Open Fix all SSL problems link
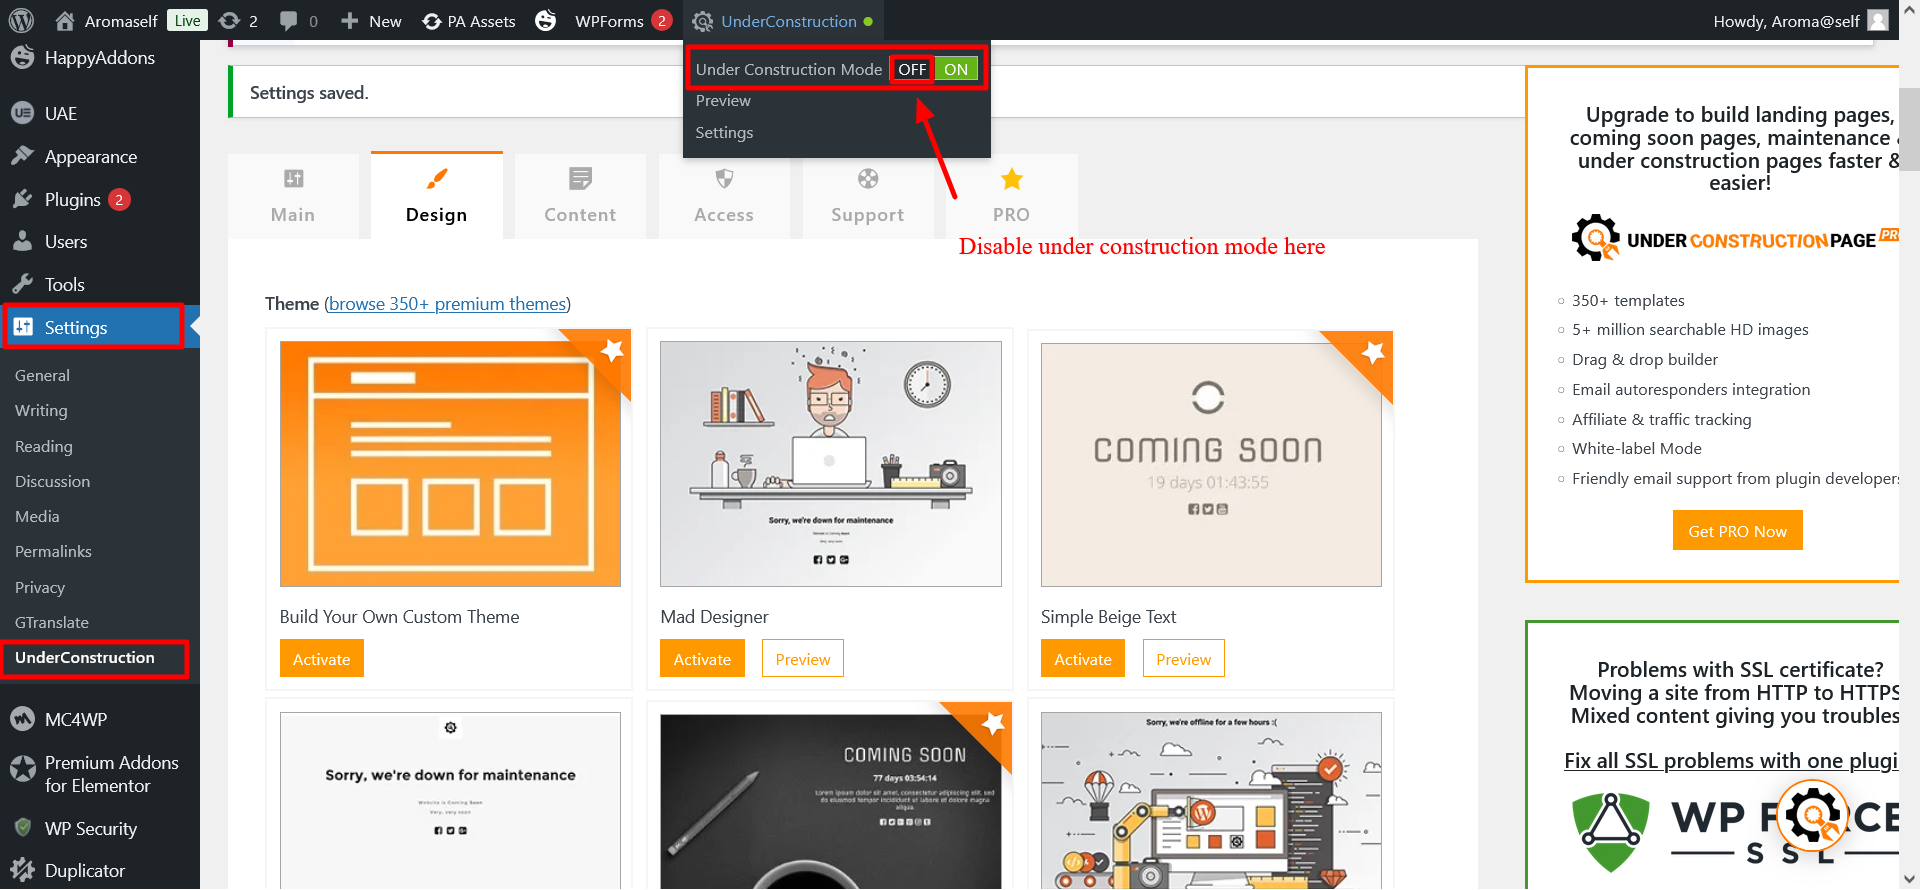1920x890 pixels. pyautogui.click(x=1731, y=761)
